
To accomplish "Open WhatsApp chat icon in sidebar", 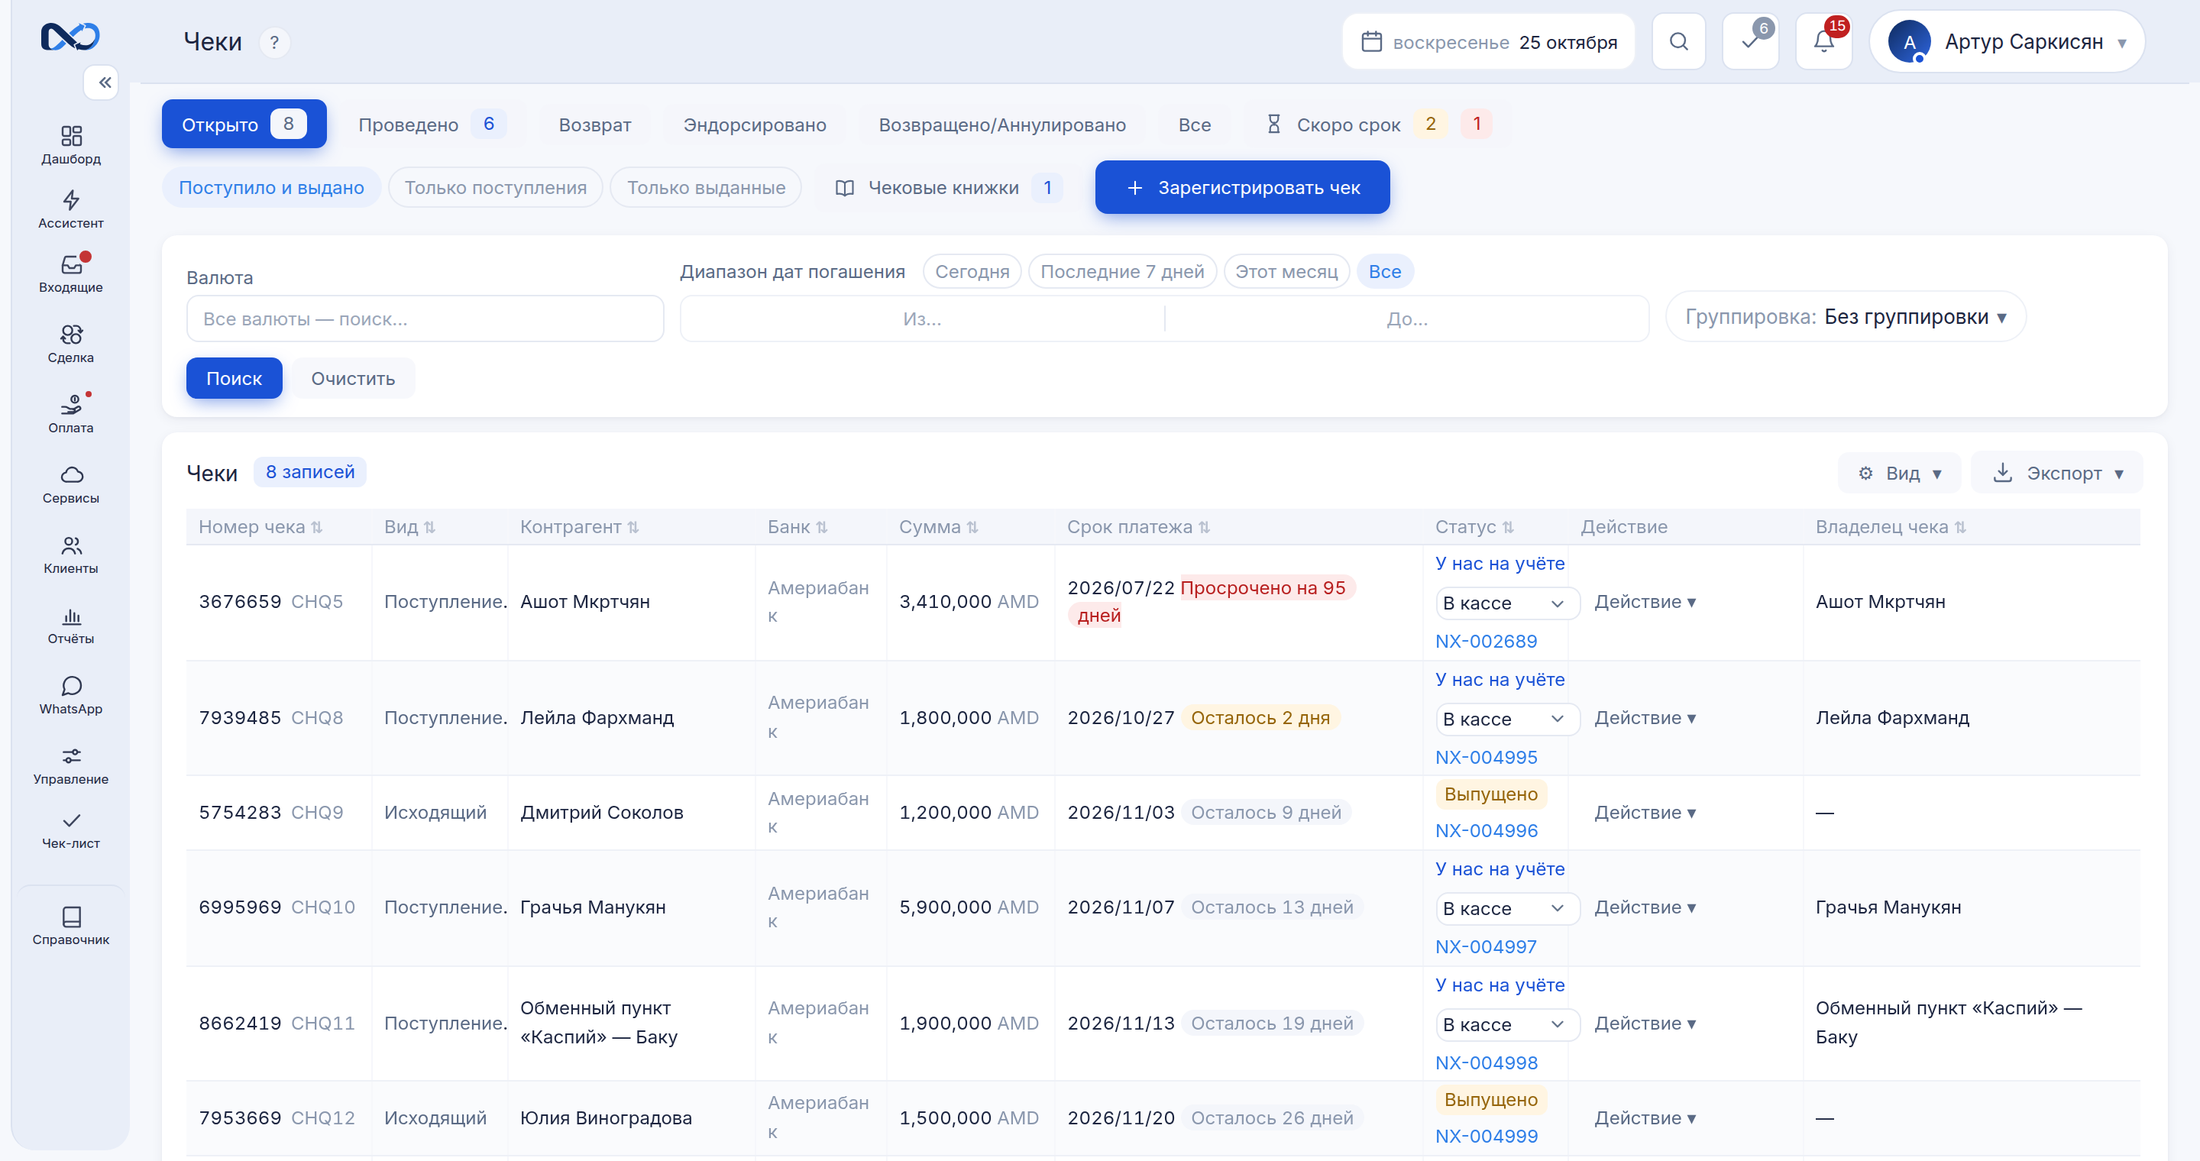I will tap(71, 695).
